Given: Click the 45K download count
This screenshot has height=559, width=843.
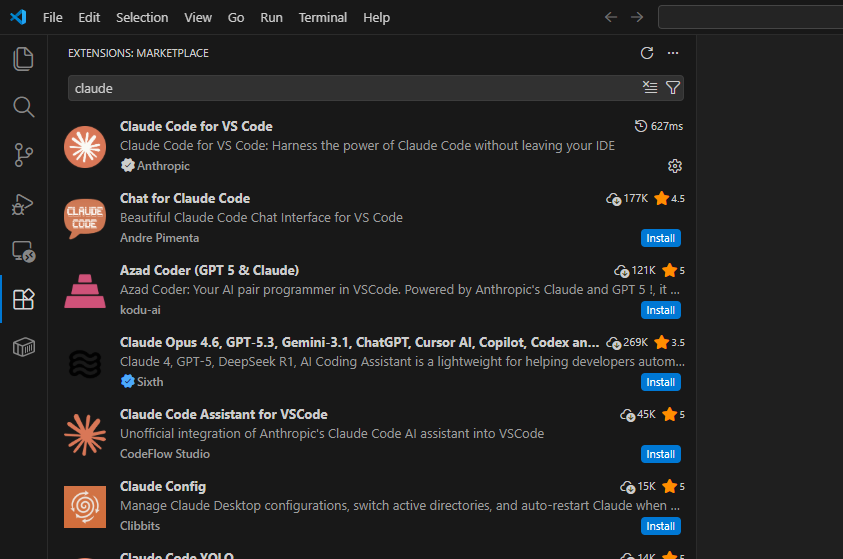Looking at the screenshot, I should [x=646, y=414].
